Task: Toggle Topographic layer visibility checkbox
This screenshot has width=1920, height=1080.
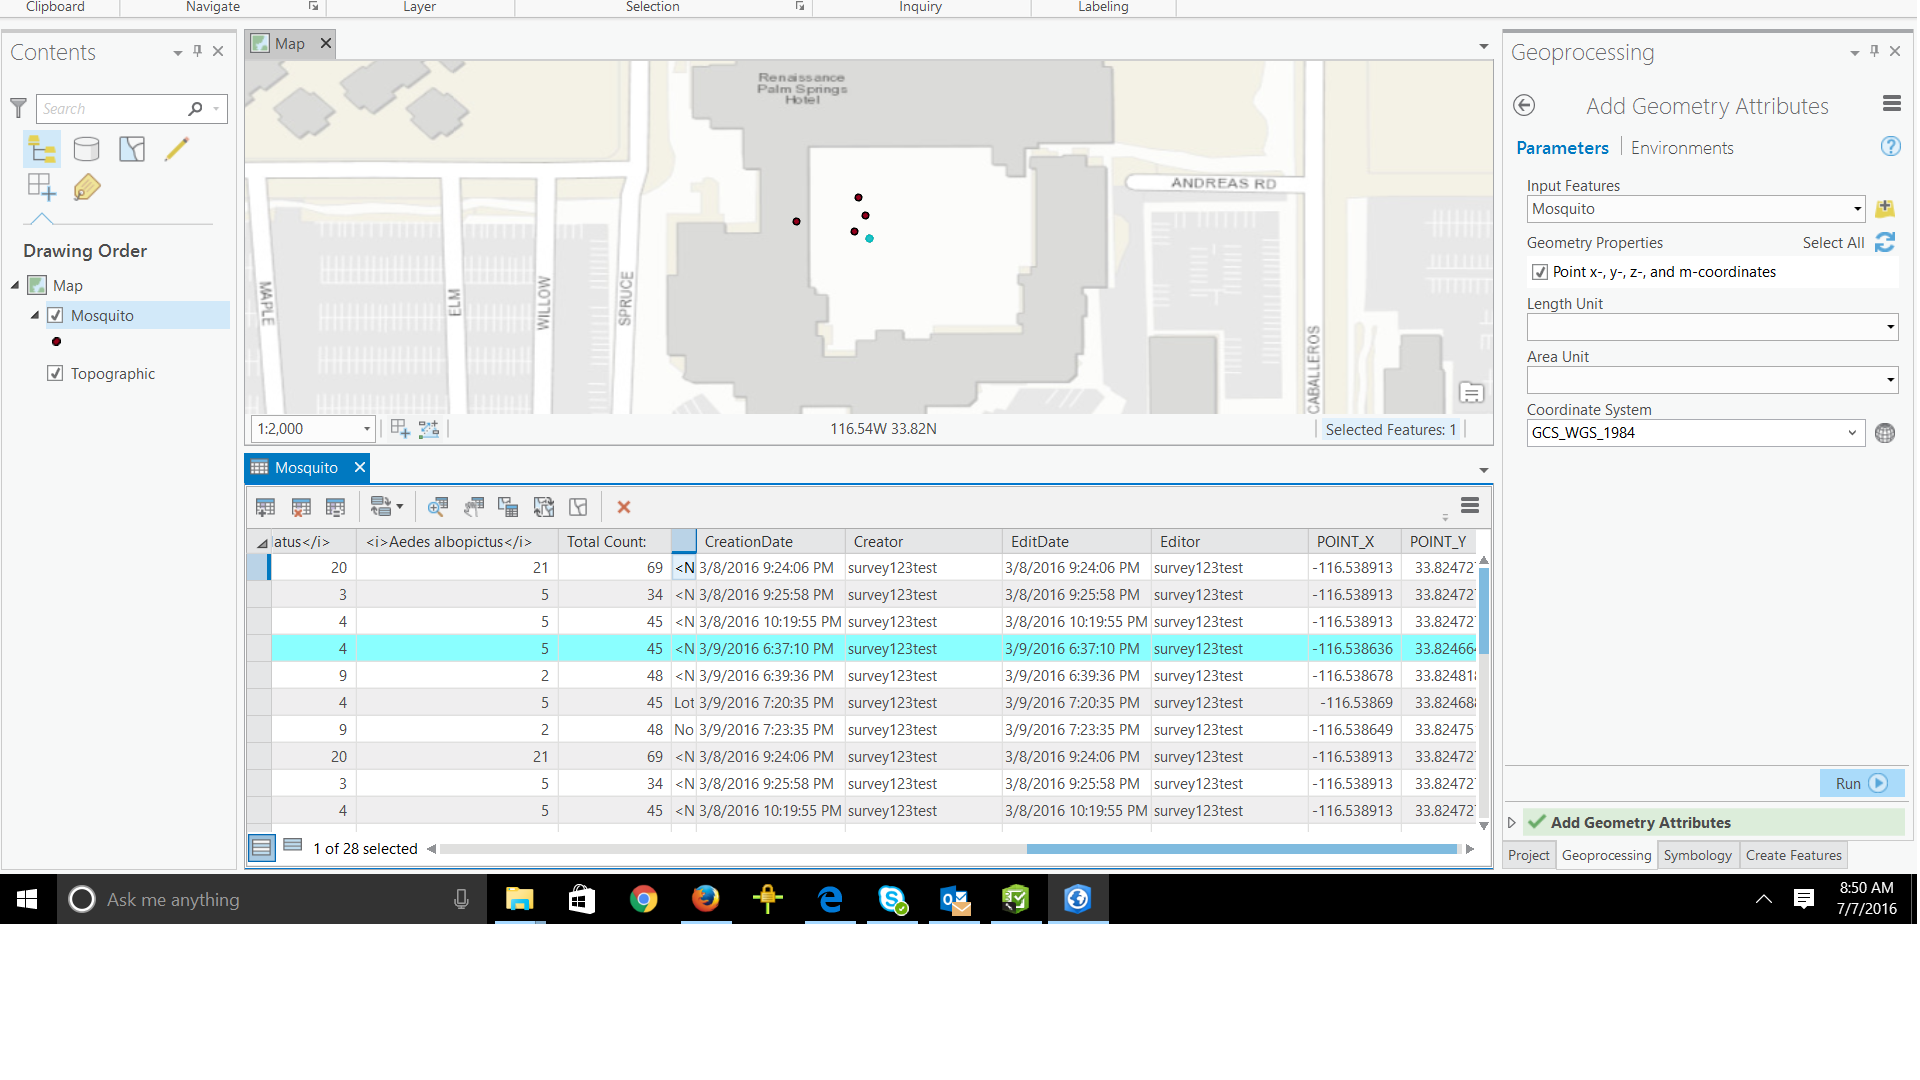Action: click(56, 374)
